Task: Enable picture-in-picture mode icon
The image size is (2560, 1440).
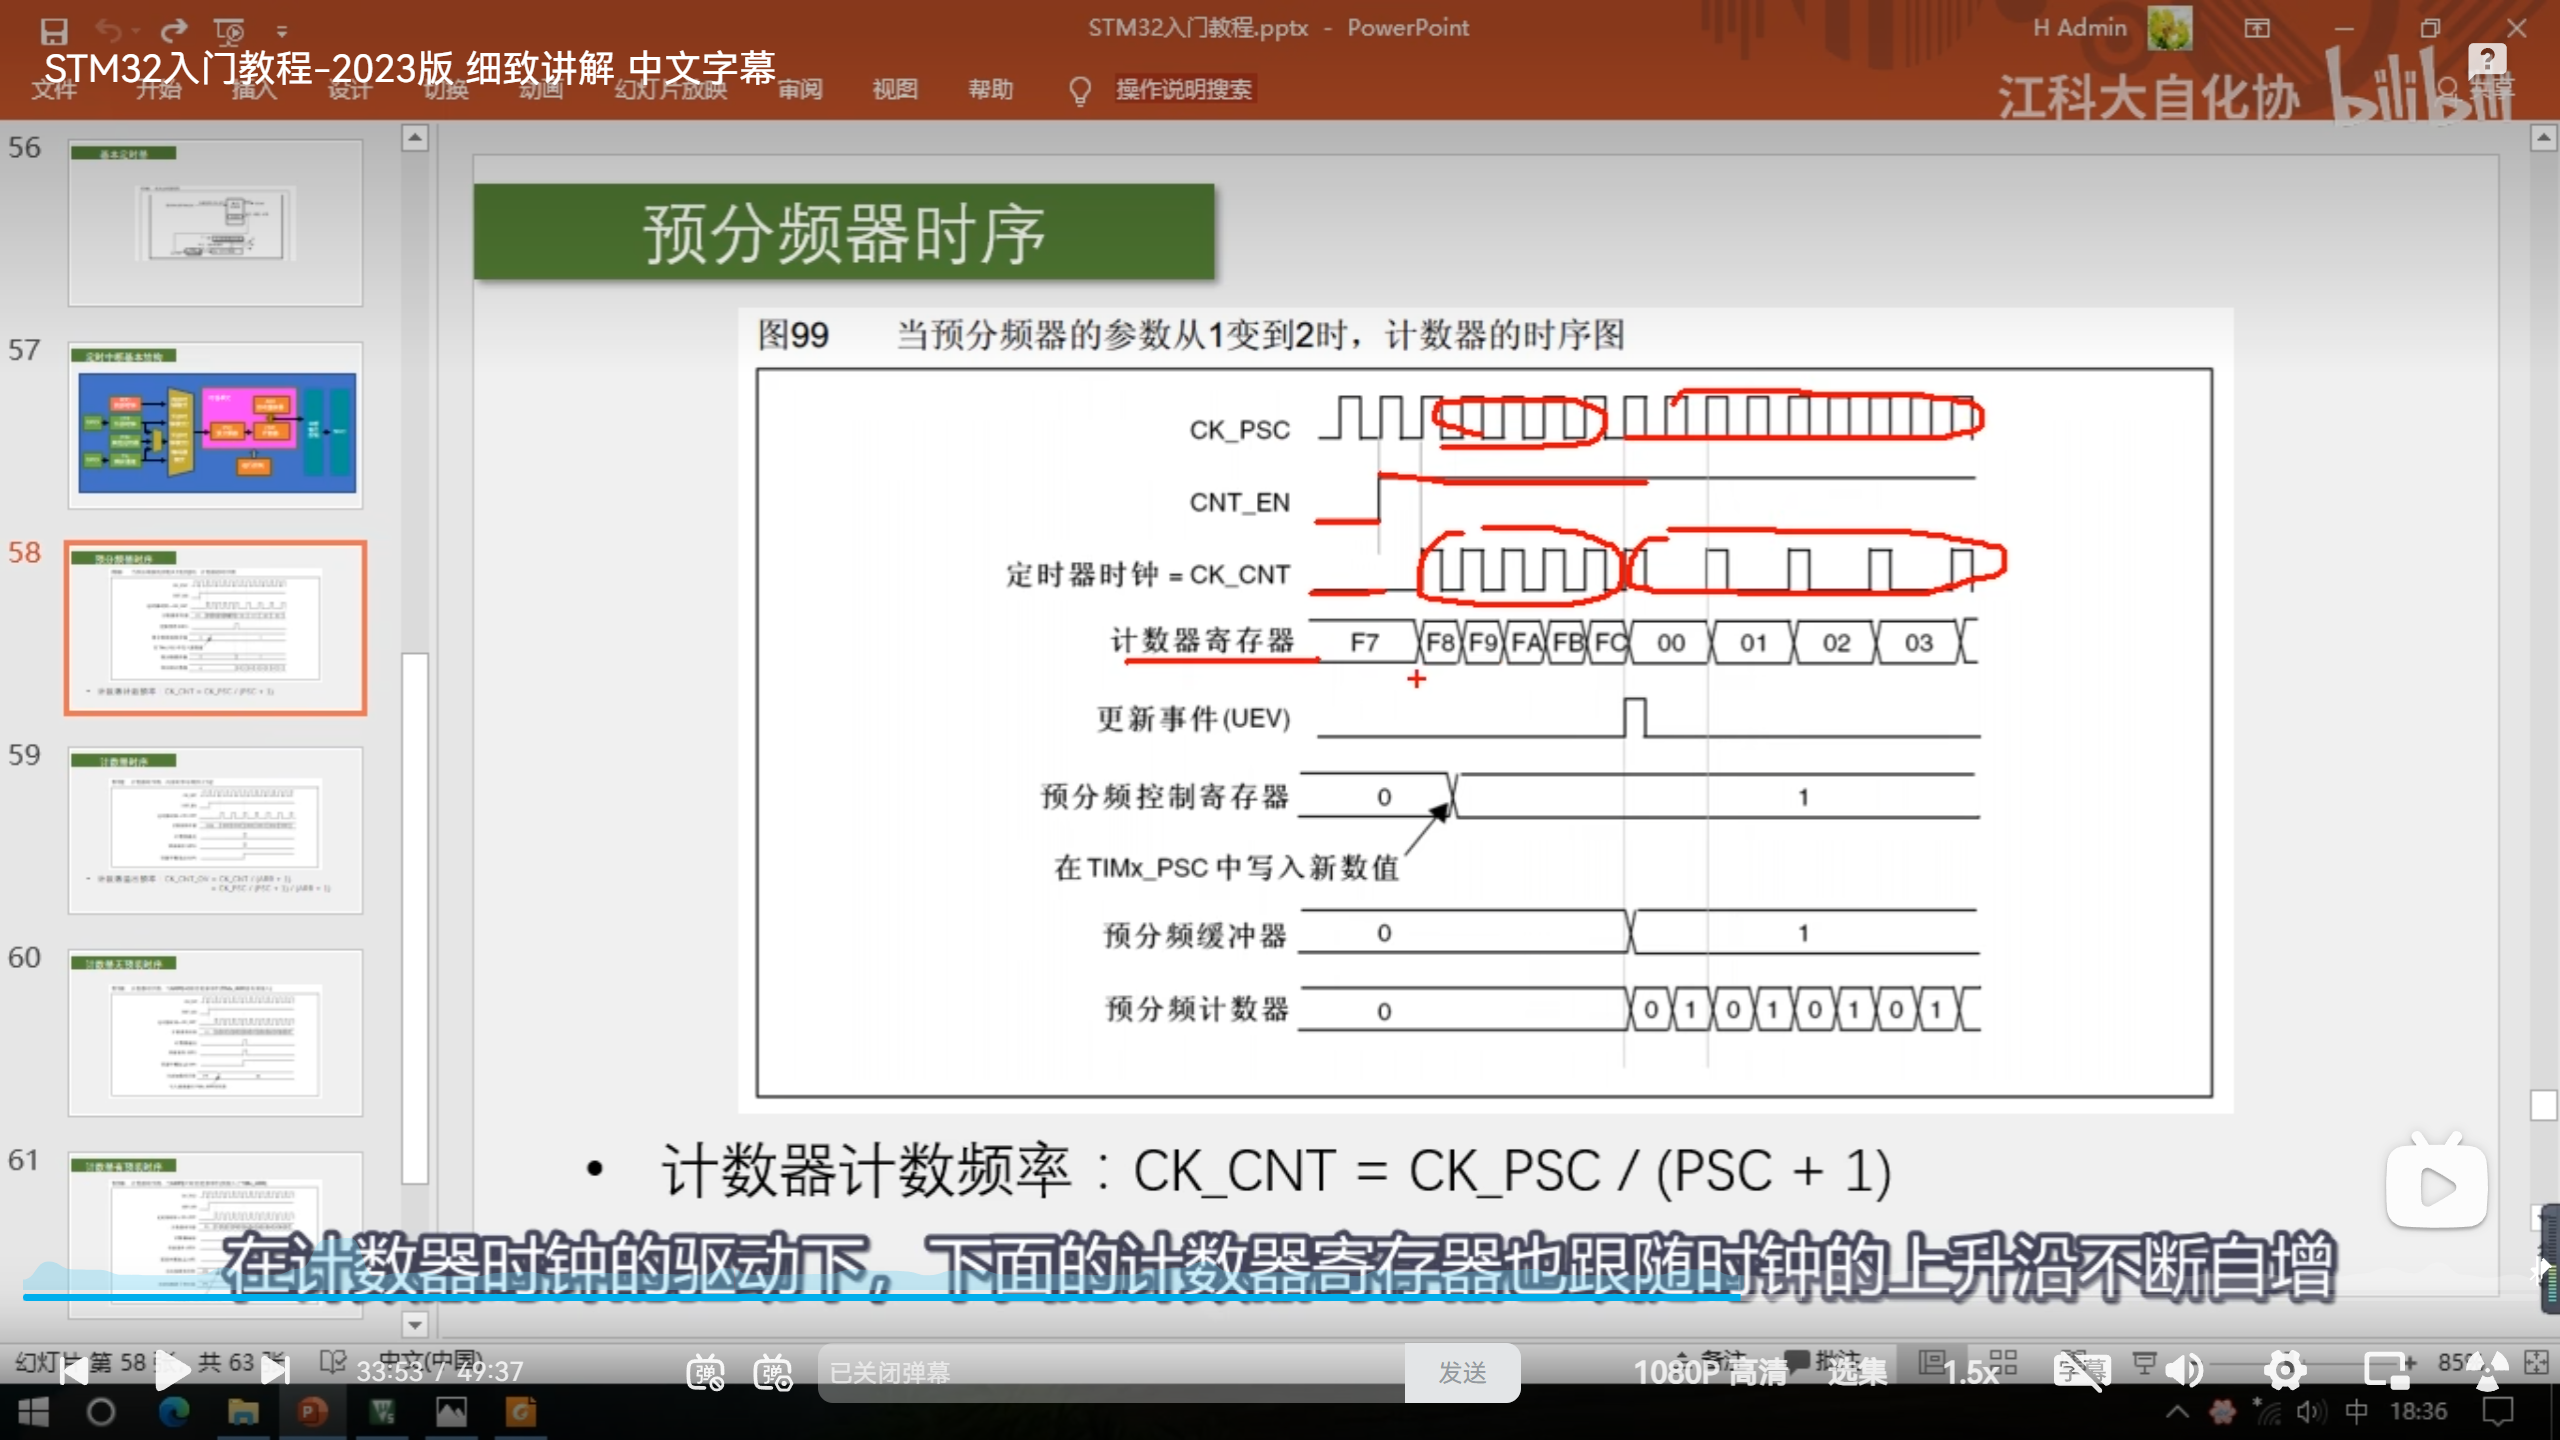Action: (x=2387, y=1371)
